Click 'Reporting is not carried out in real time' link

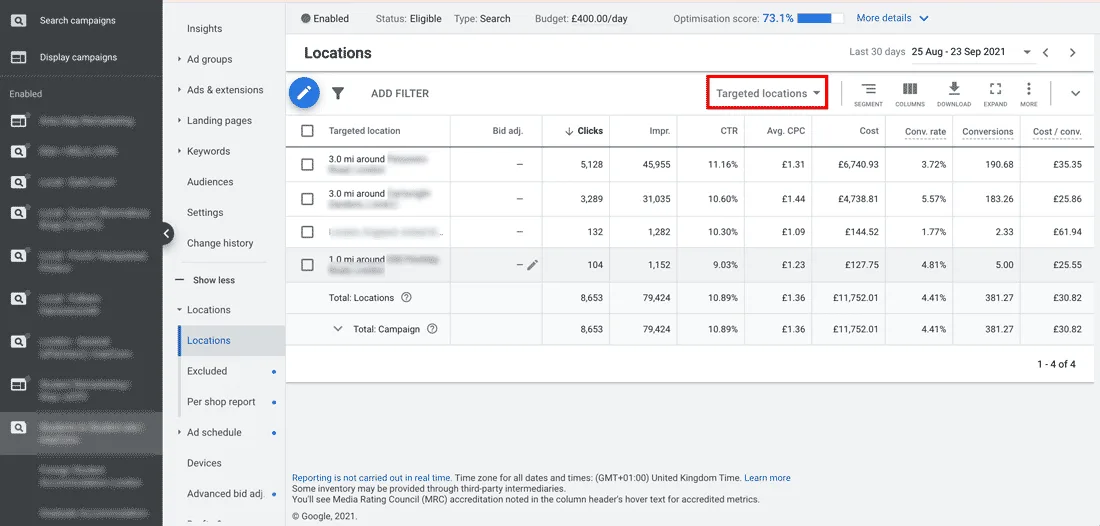tap(371, 478)
